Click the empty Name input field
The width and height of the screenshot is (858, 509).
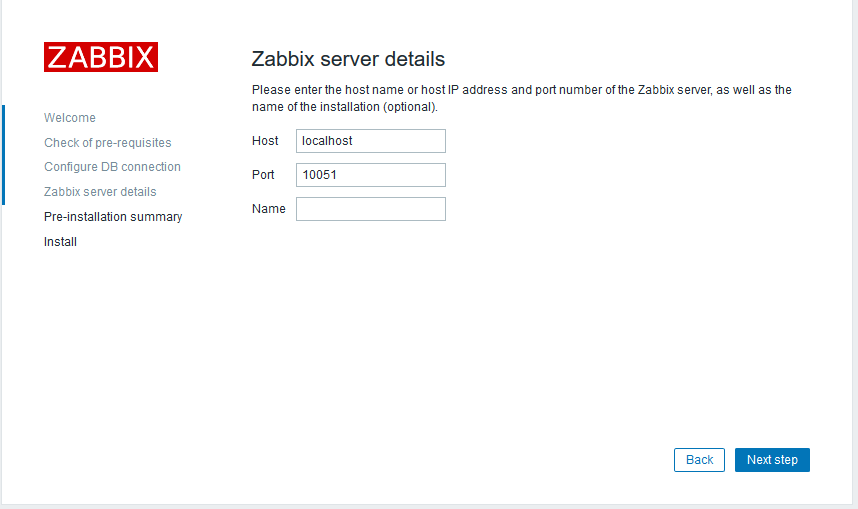[371, 209]
